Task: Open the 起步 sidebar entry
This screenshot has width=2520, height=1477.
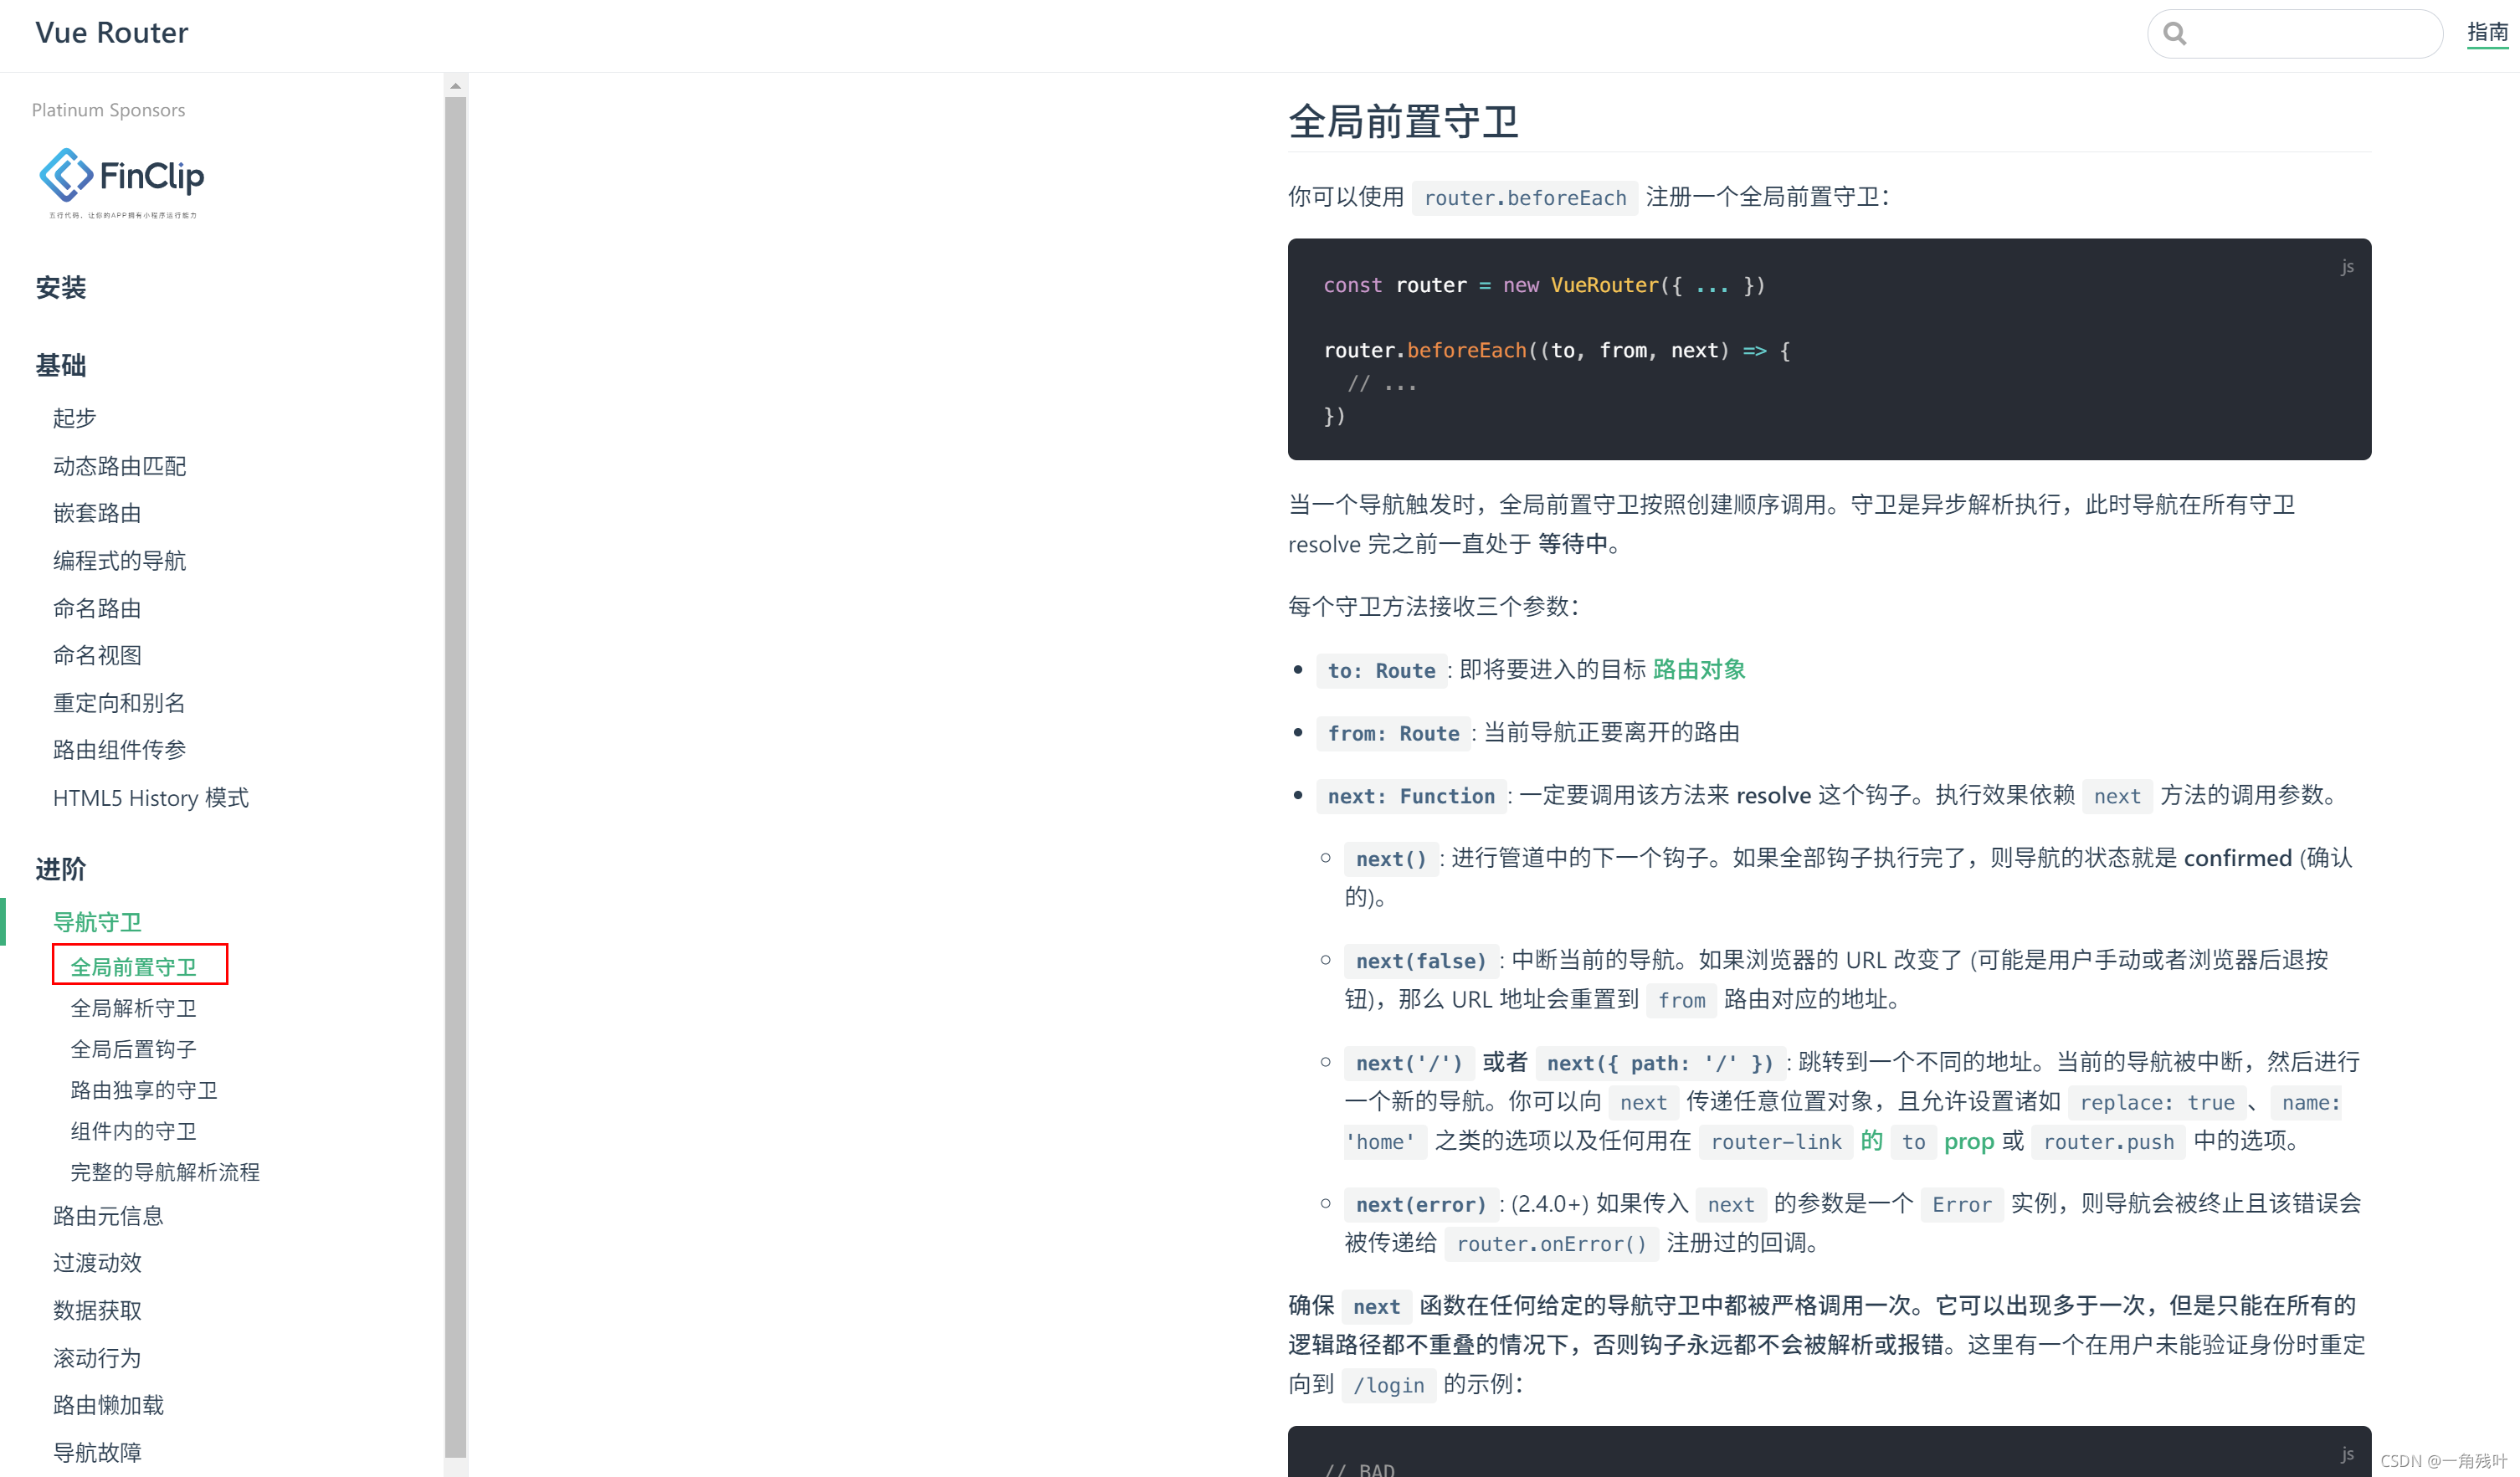Action: point(74,418)
